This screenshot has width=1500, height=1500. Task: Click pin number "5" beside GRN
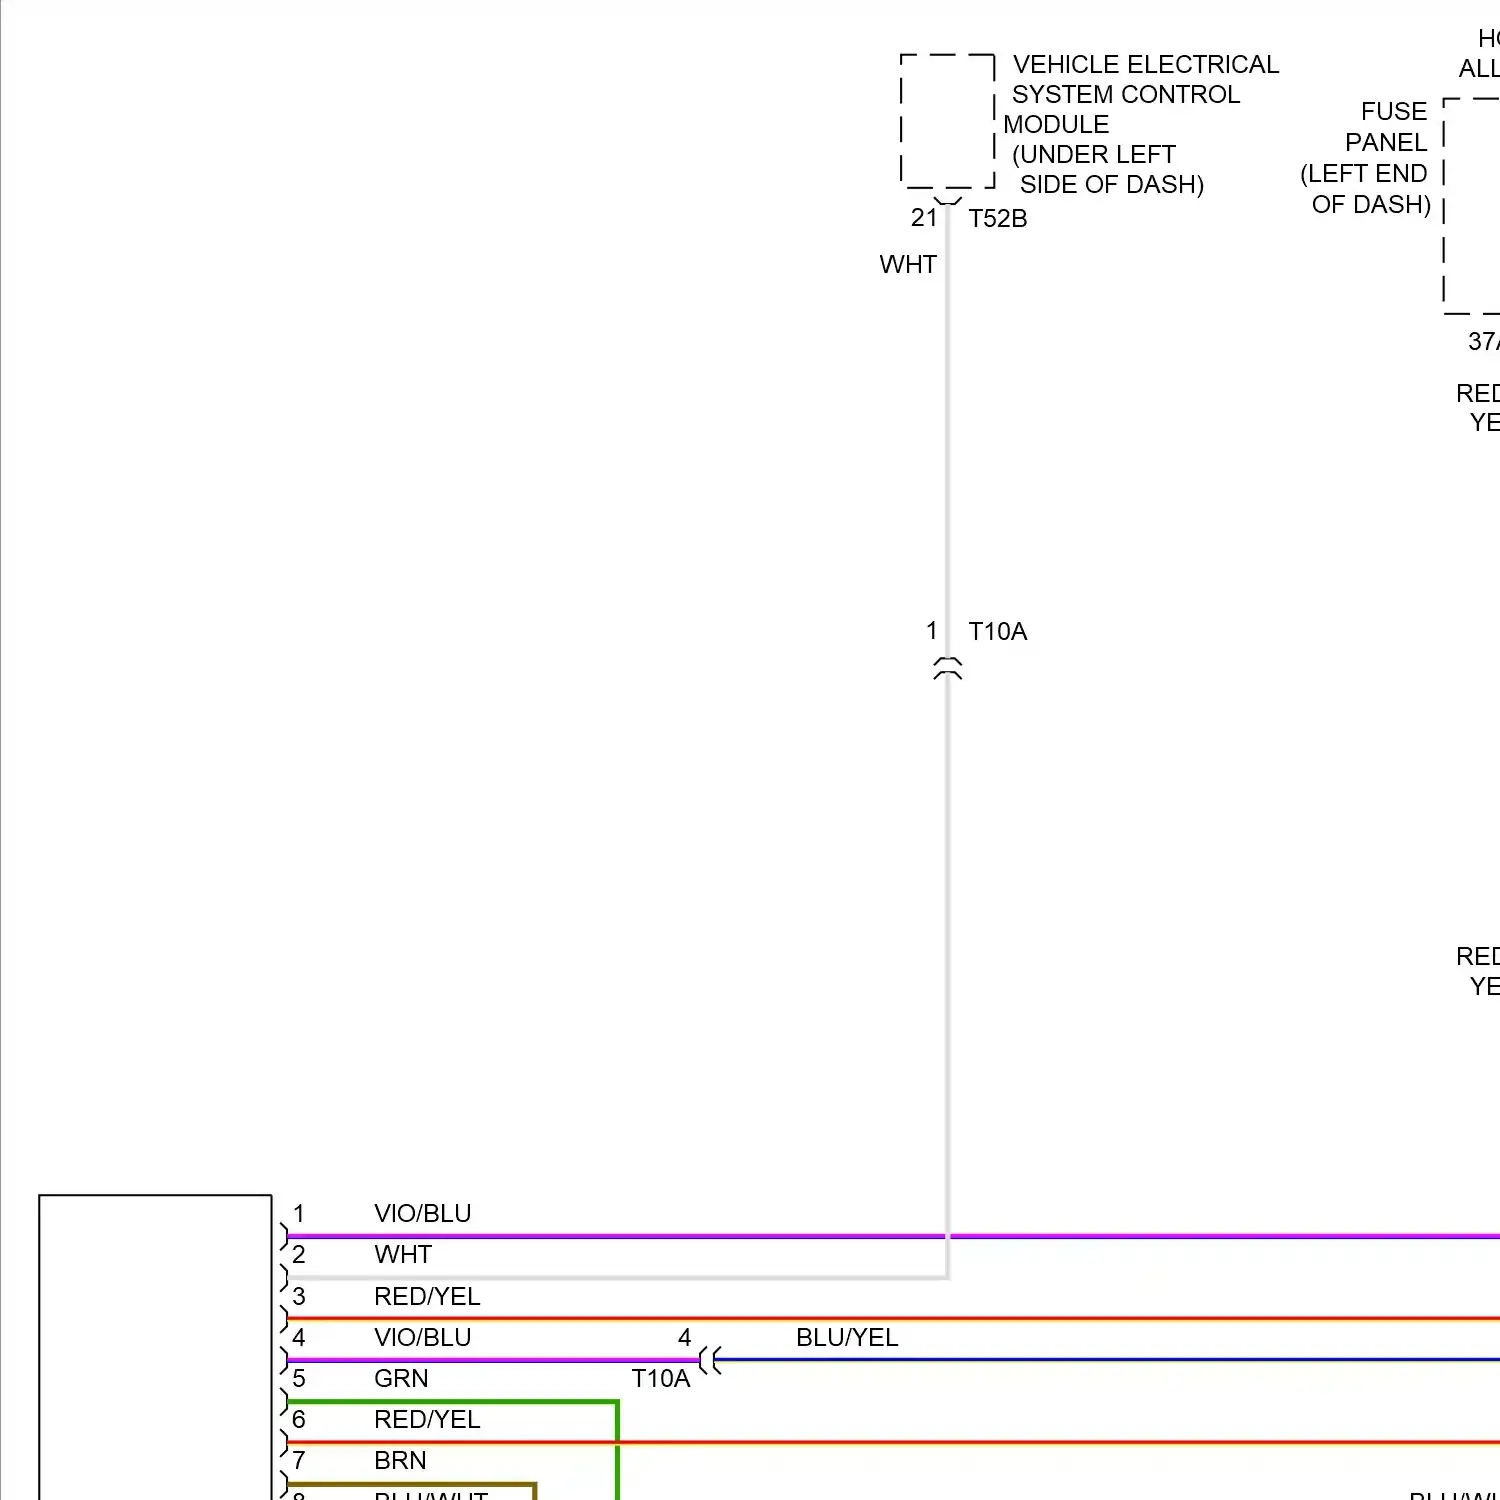(298, 1379)
